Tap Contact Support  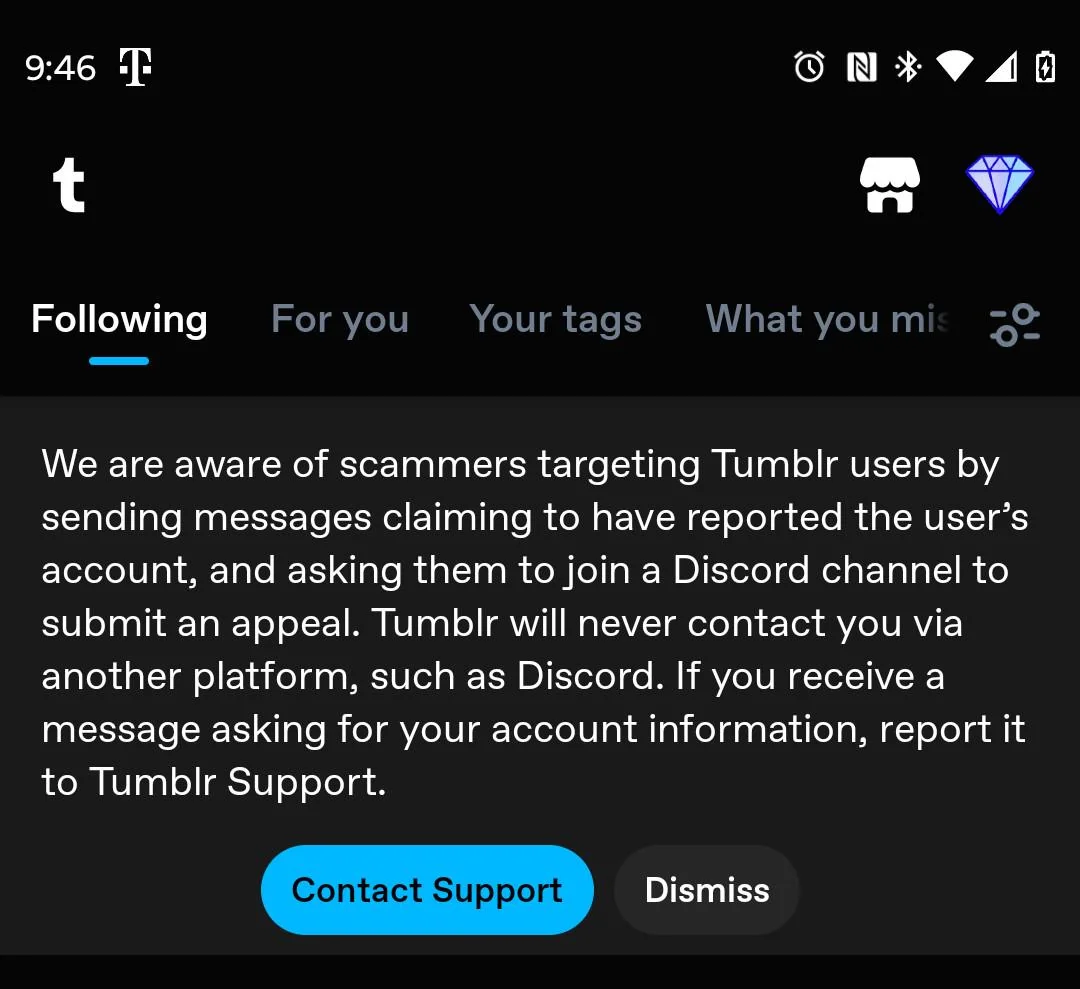point(427,889)
